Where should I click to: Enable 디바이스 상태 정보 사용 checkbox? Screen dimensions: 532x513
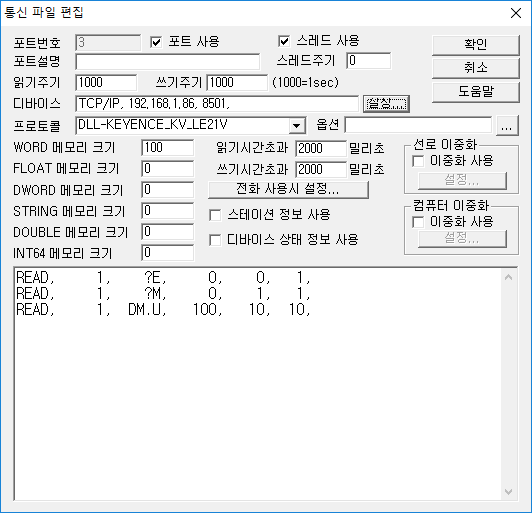click(215, 240)
